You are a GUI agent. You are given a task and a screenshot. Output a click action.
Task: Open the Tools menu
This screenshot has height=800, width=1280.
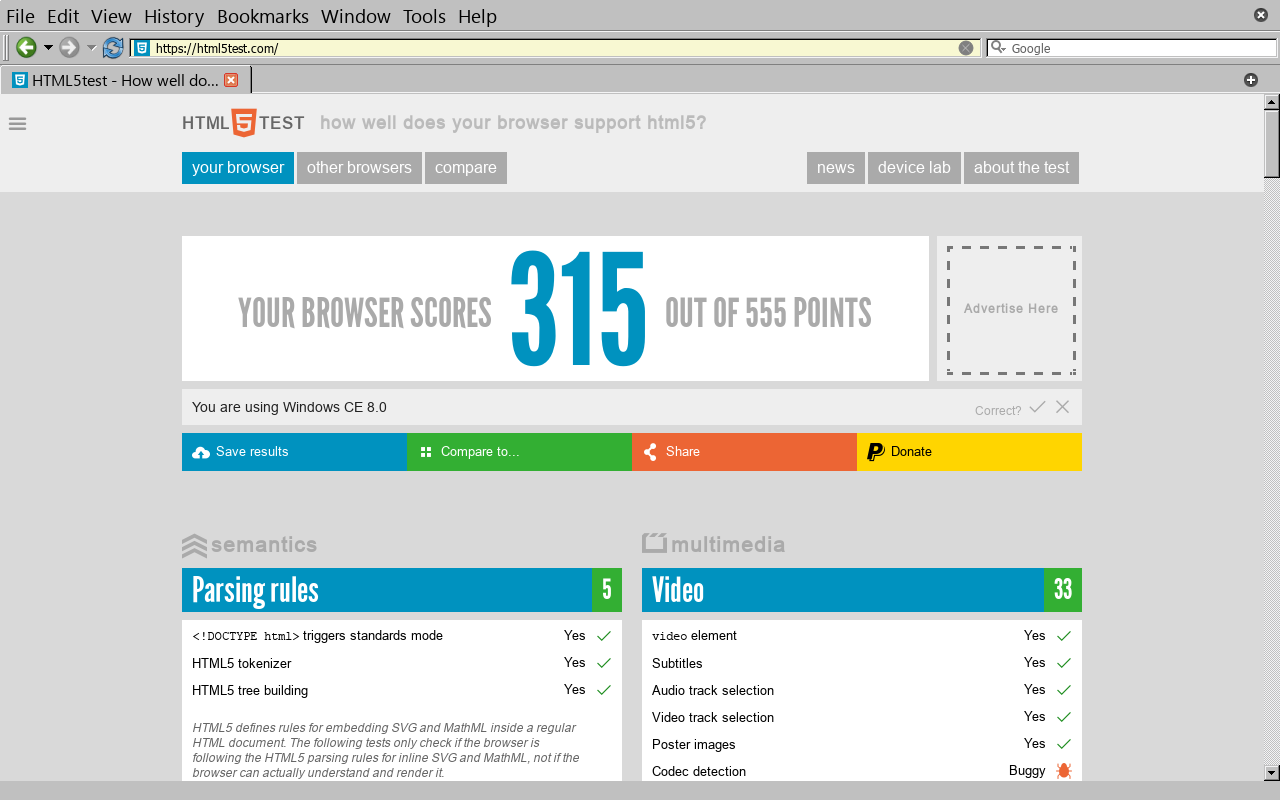pos(425,16)
